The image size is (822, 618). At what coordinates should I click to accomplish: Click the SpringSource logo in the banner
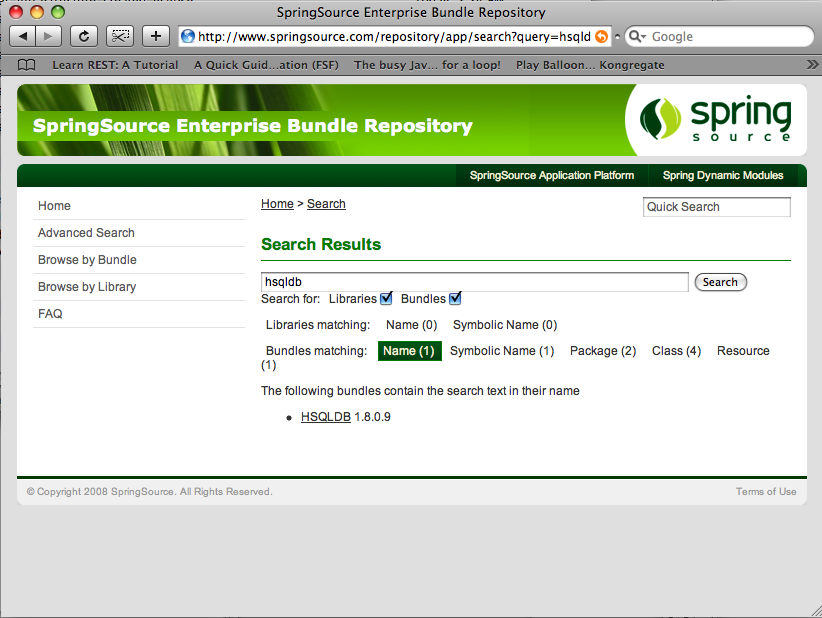[x=716, y=120]
